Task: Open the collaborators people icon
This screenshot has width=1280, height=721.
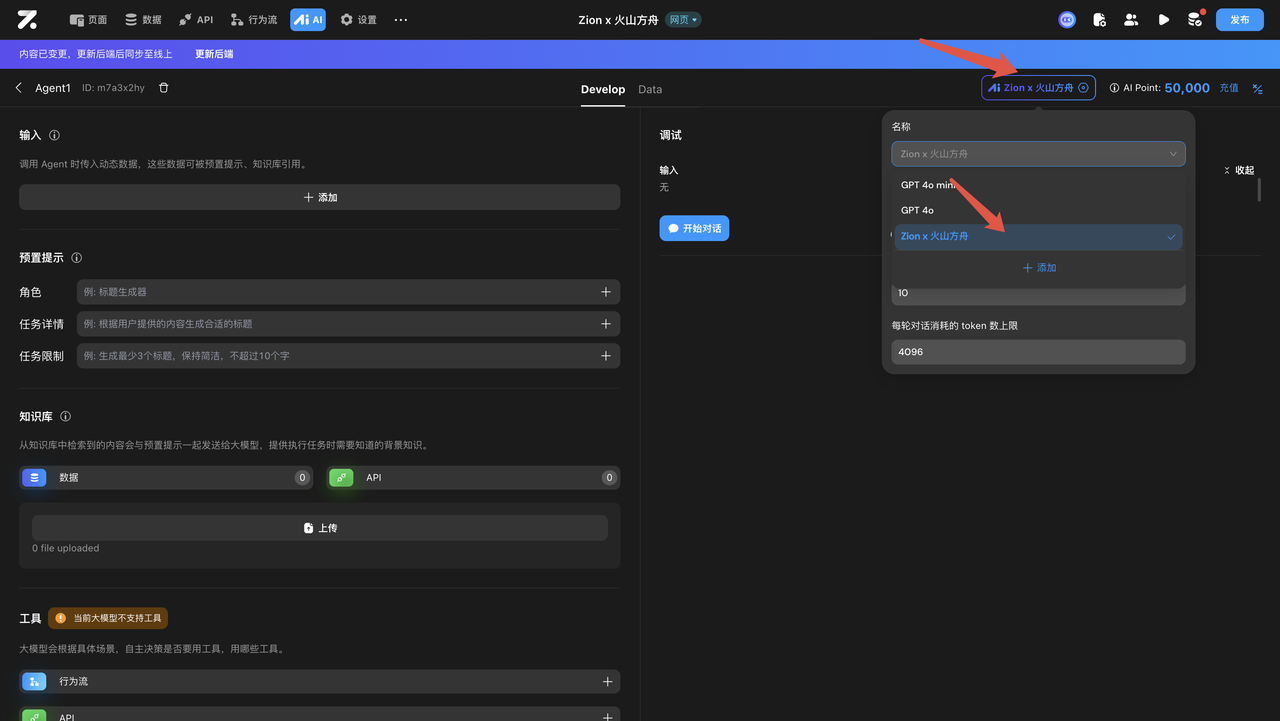Action: [x=1131, y=19]
